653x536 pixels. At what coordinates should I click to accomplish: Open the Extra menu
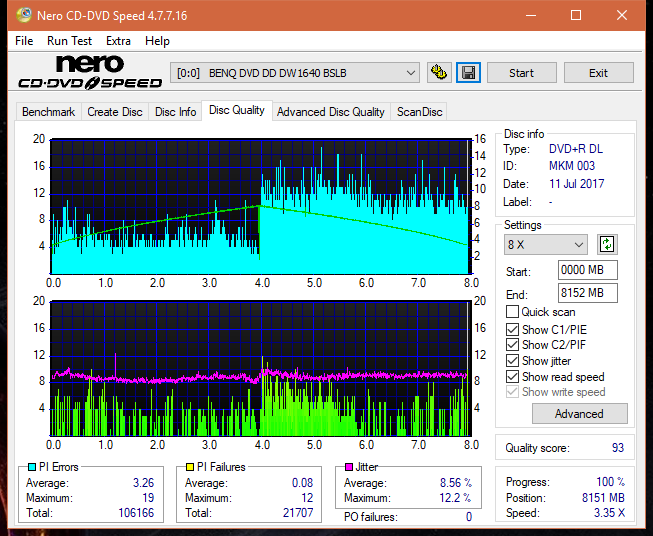click(x=118, y=41)
